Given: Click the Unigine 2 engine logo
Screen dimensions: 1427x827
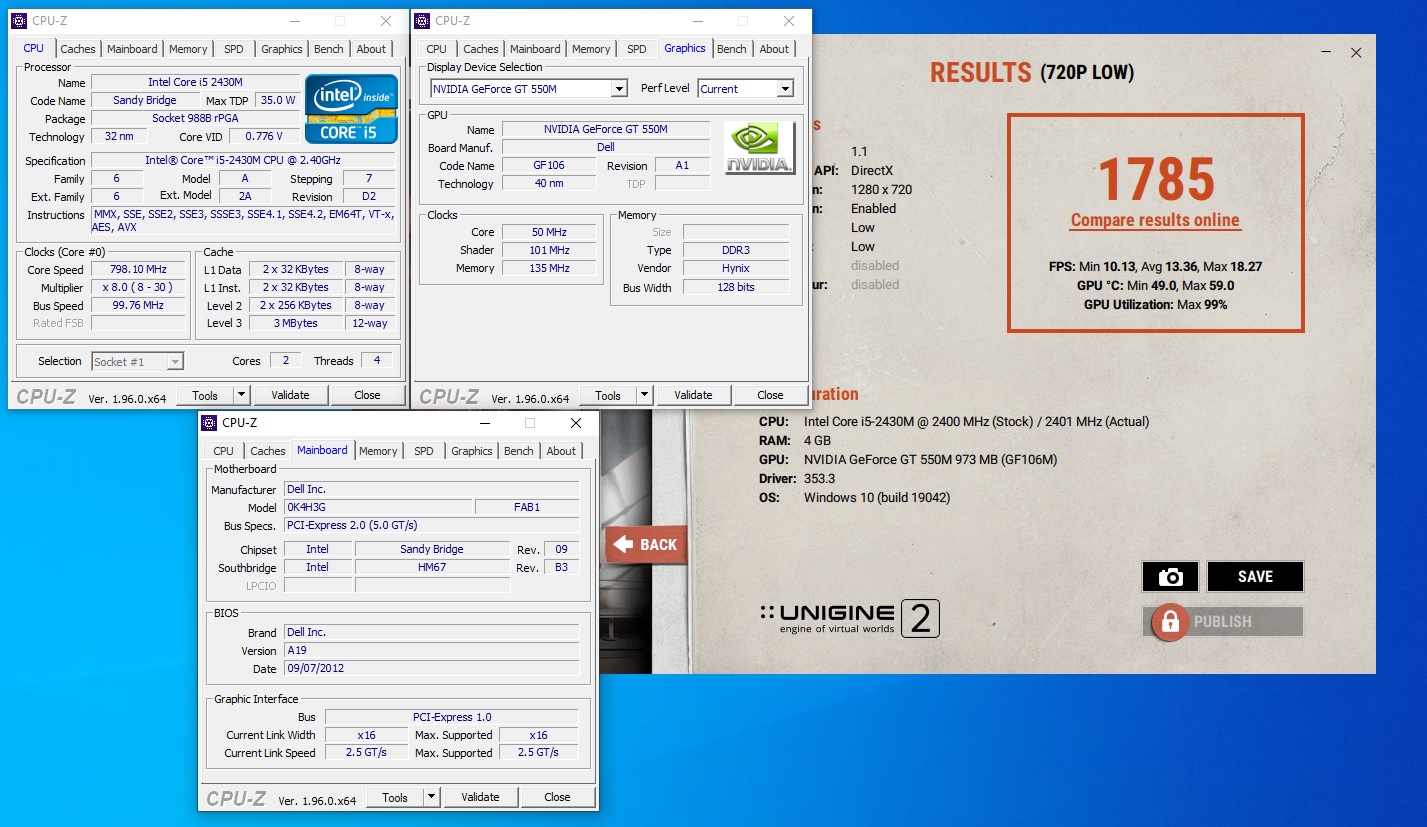Looking at the screenshot, I should (849, 619).
